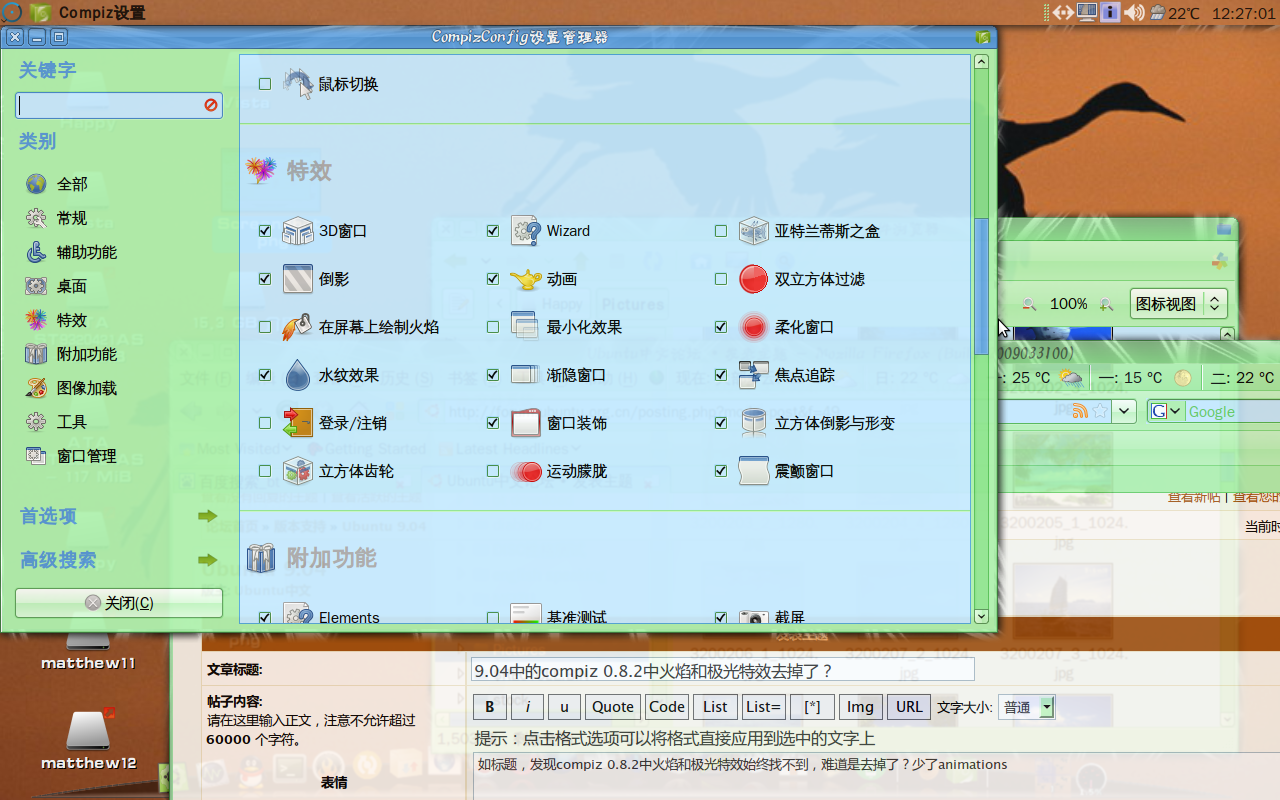
Task: Open the Elements plugin icon
Action: [298, 613]
